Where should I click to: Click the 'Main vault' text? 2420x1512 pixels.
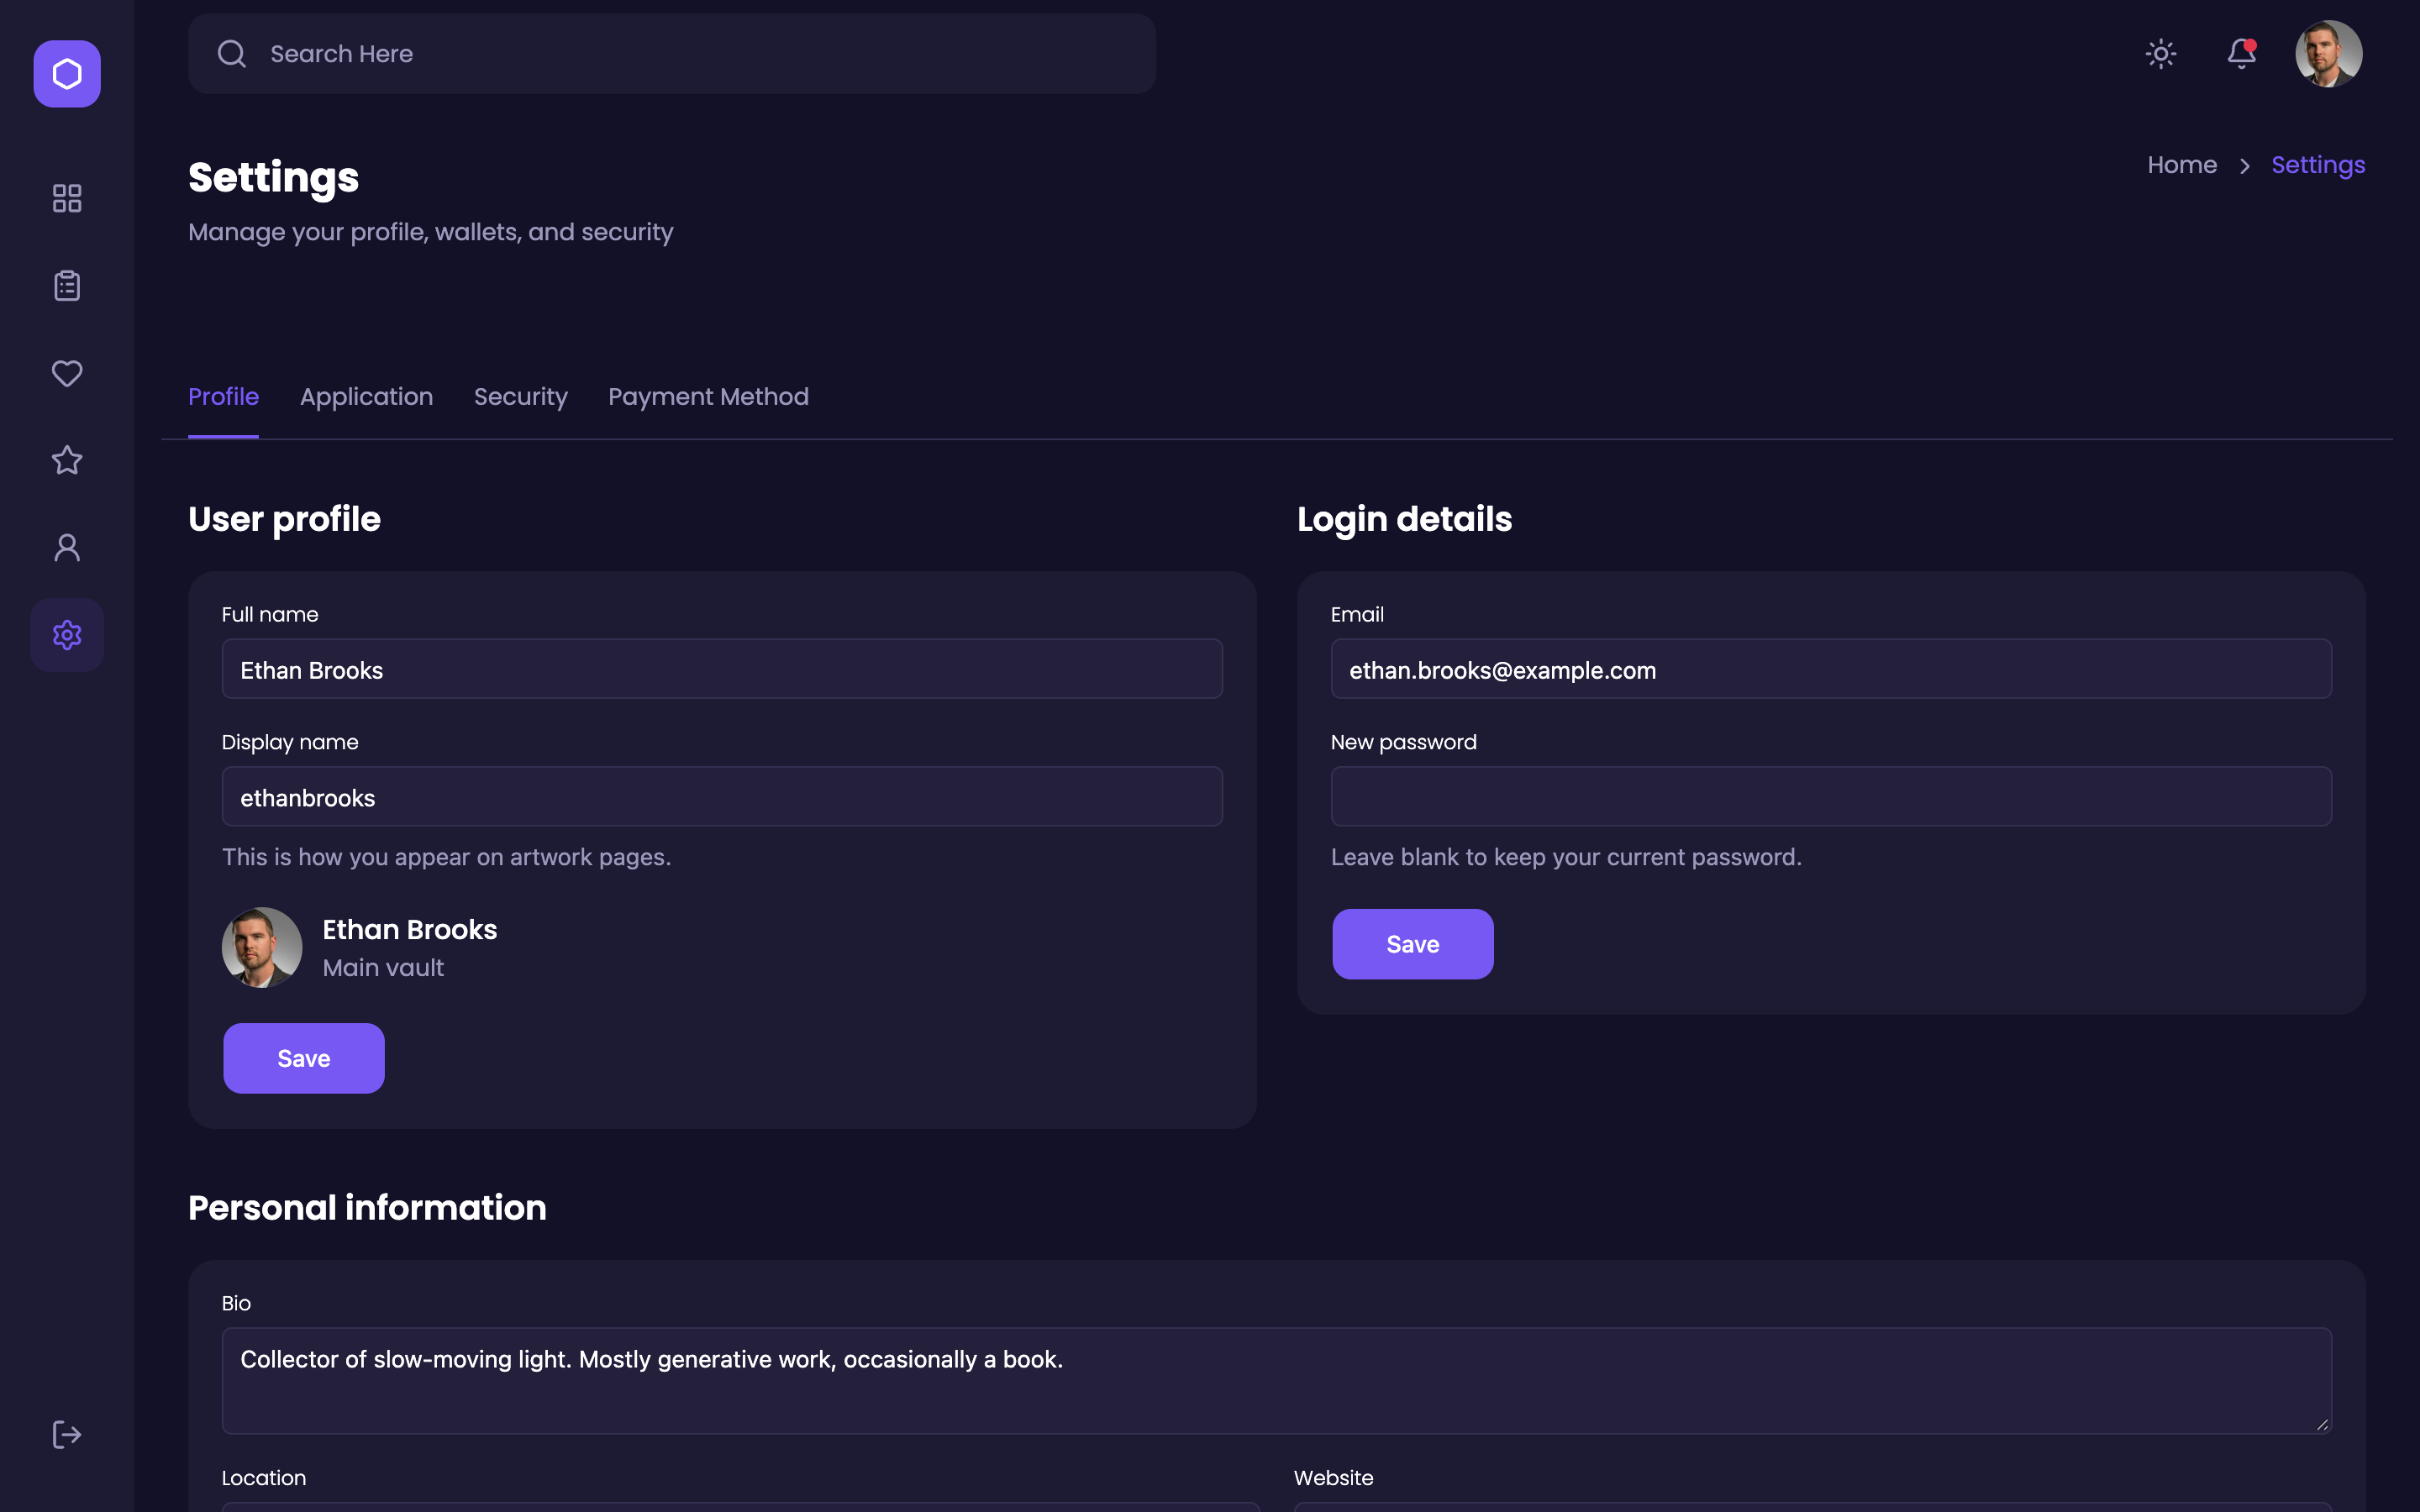[x=383, y=968]
